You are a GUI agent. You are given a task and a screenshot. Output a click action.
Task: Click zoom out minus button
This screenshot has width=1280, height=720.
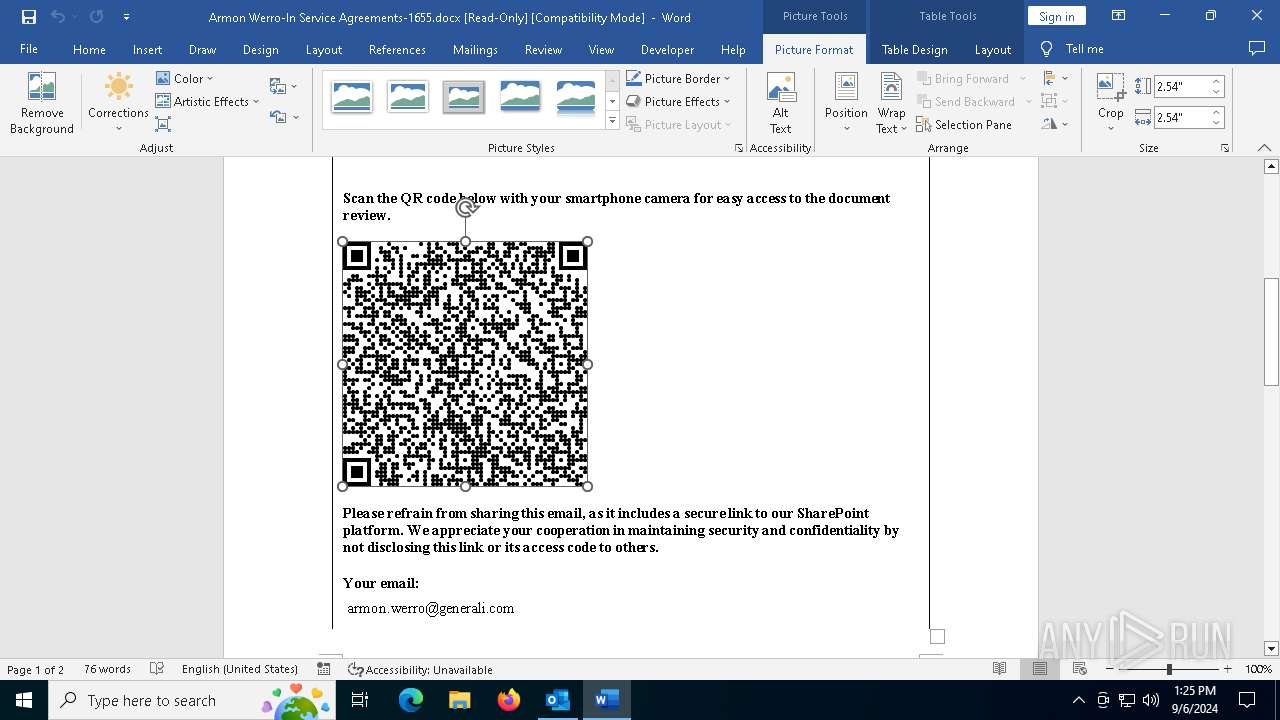click(1110, 669)
